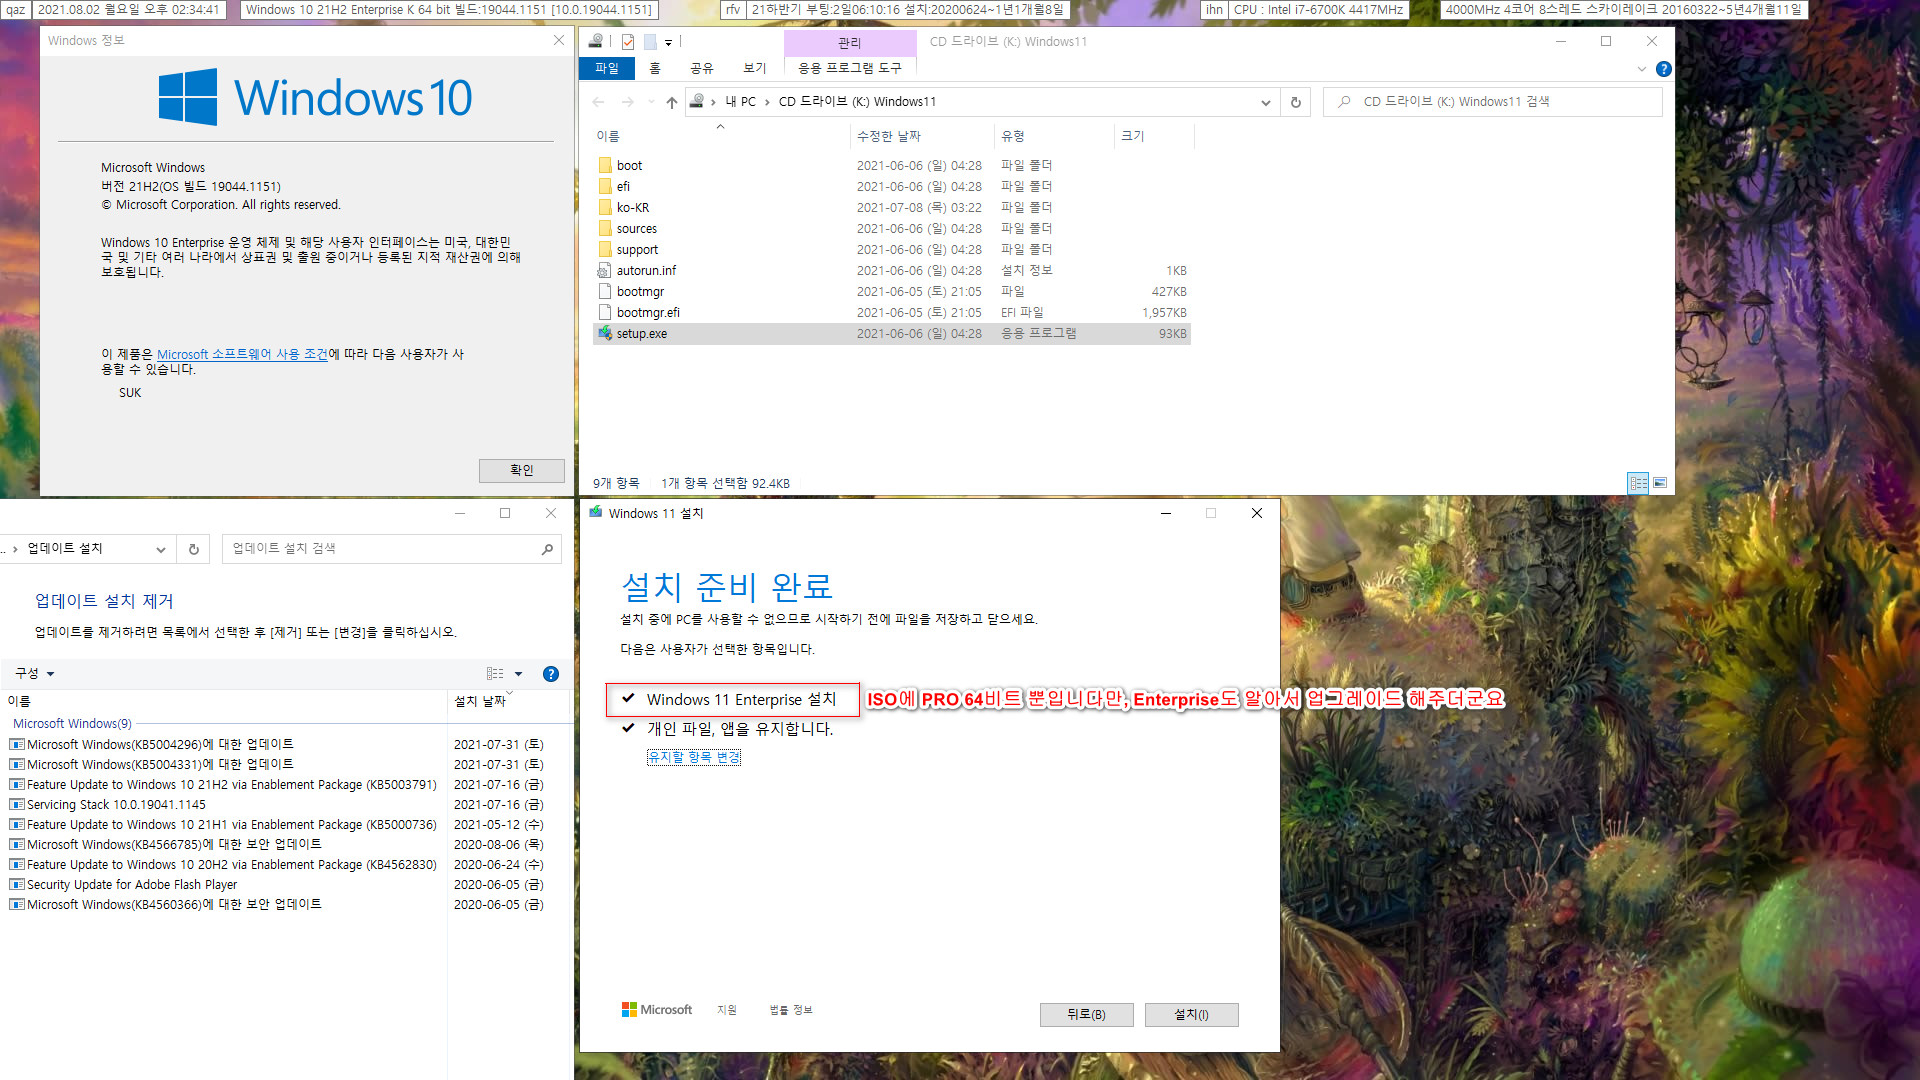This screenshot has height=1080, width=1920.
Task: Open the 구성 dropdown menu
Action: click(x=35, y=674)
